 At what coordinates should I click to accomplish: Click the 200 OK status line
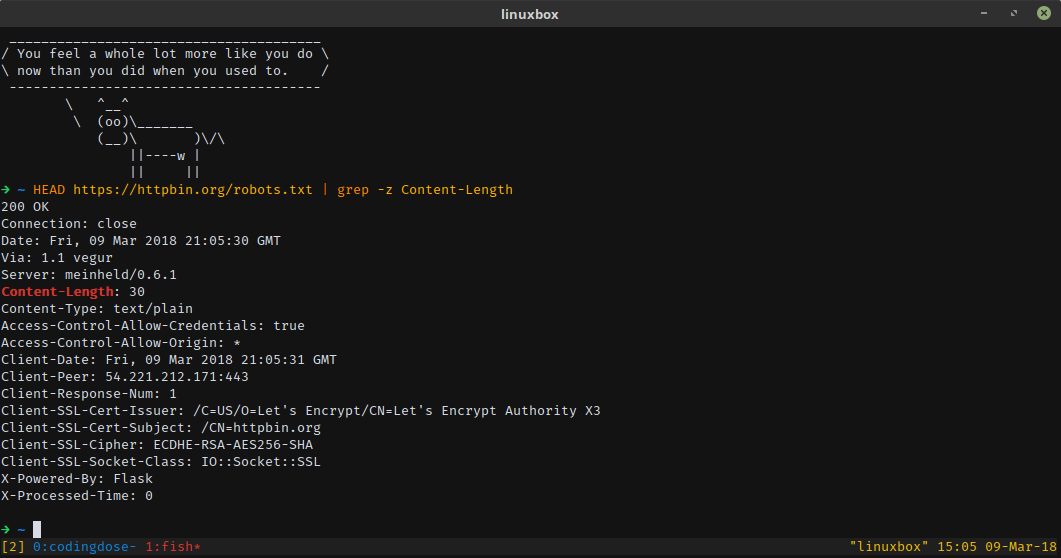coord(25,206)
